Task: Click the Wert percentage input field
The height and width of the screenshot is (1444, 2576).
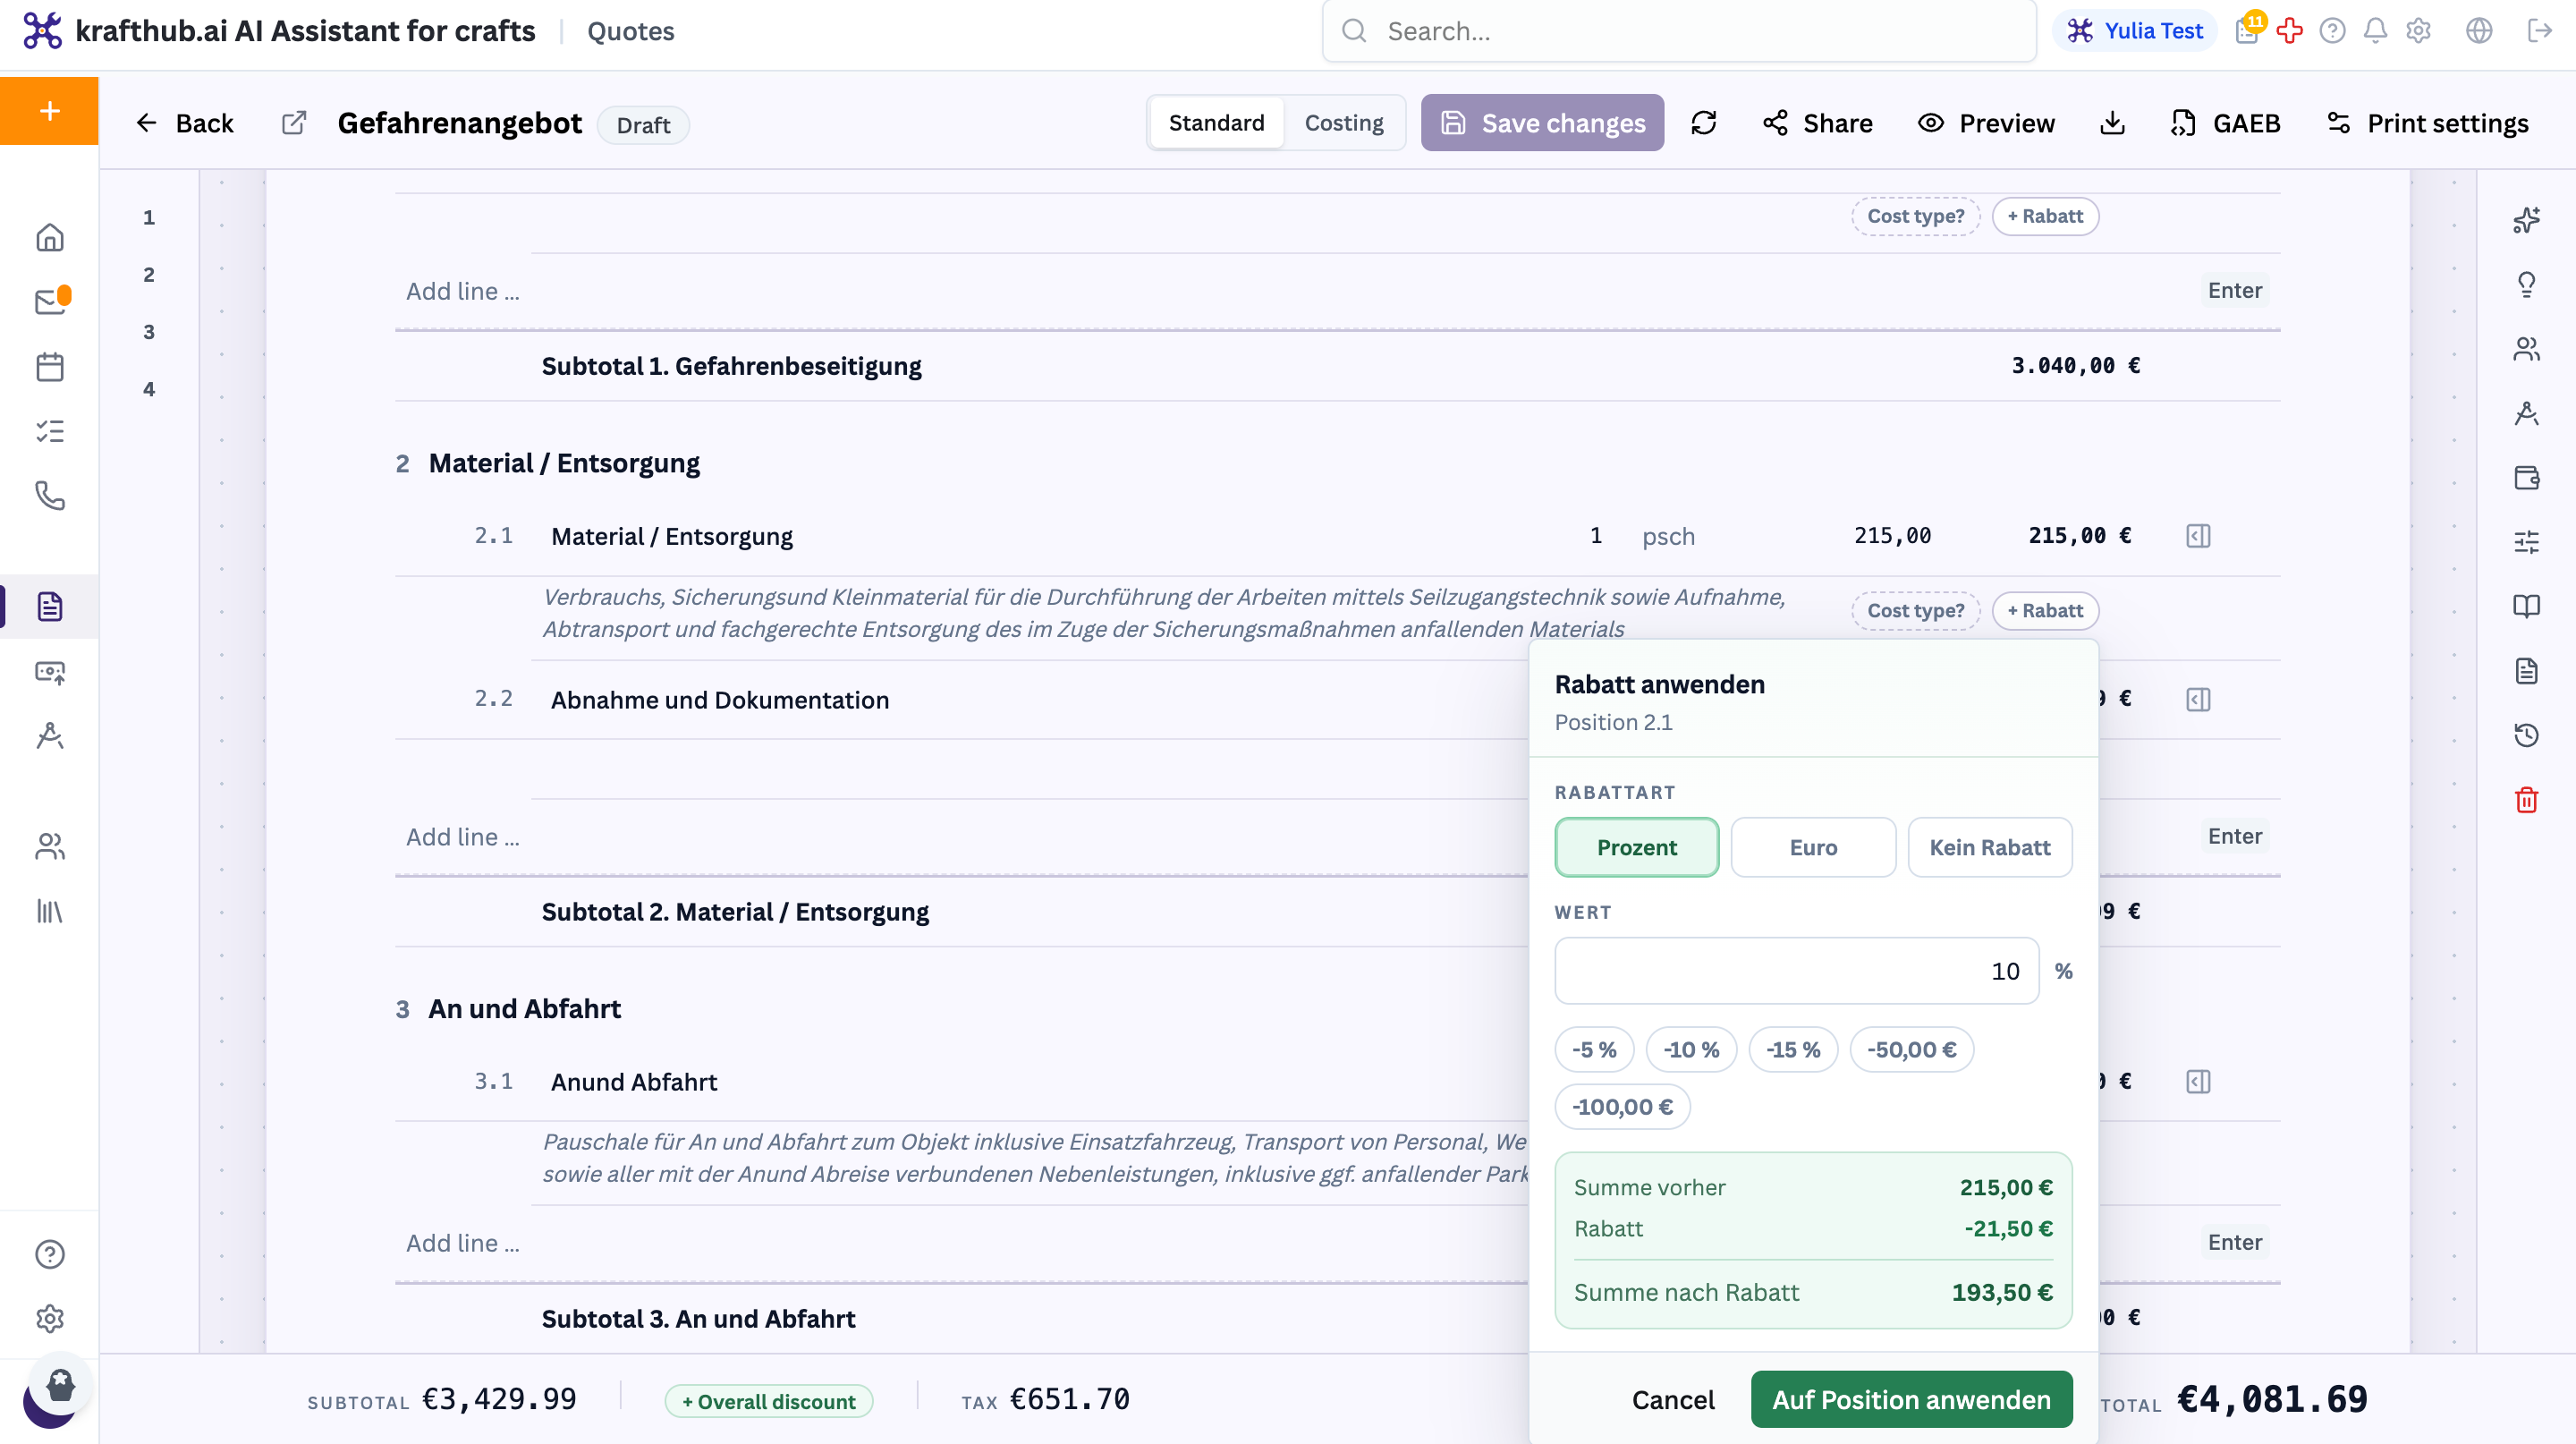Action: tap(1796, 970)
